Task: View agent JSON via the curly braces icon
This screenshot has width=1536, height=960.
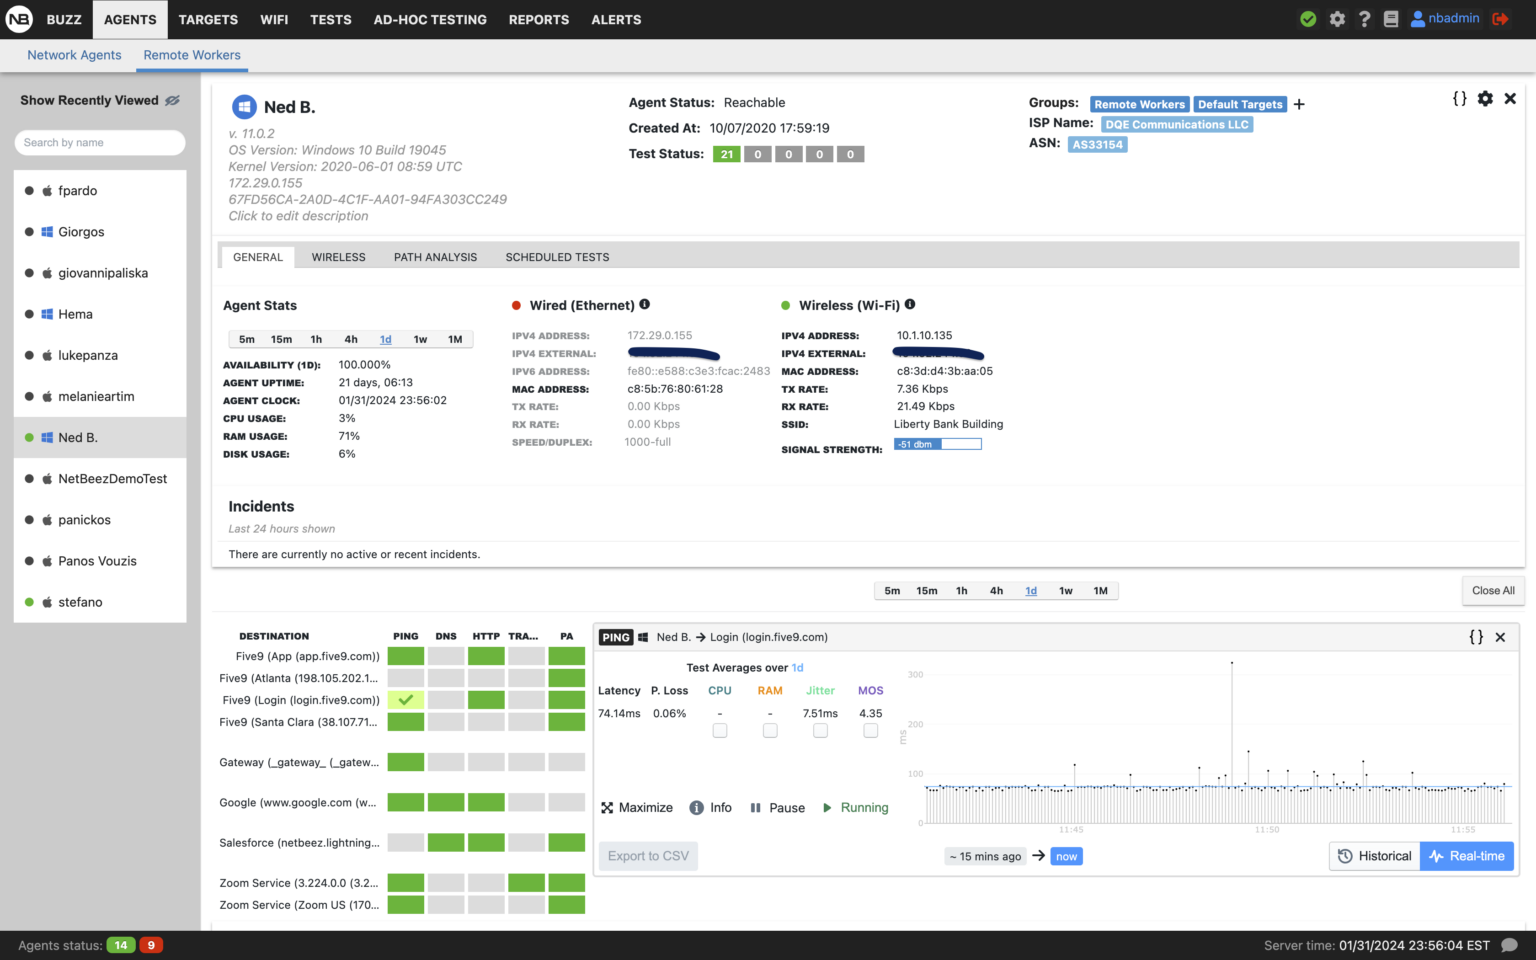Action: 1459,98
